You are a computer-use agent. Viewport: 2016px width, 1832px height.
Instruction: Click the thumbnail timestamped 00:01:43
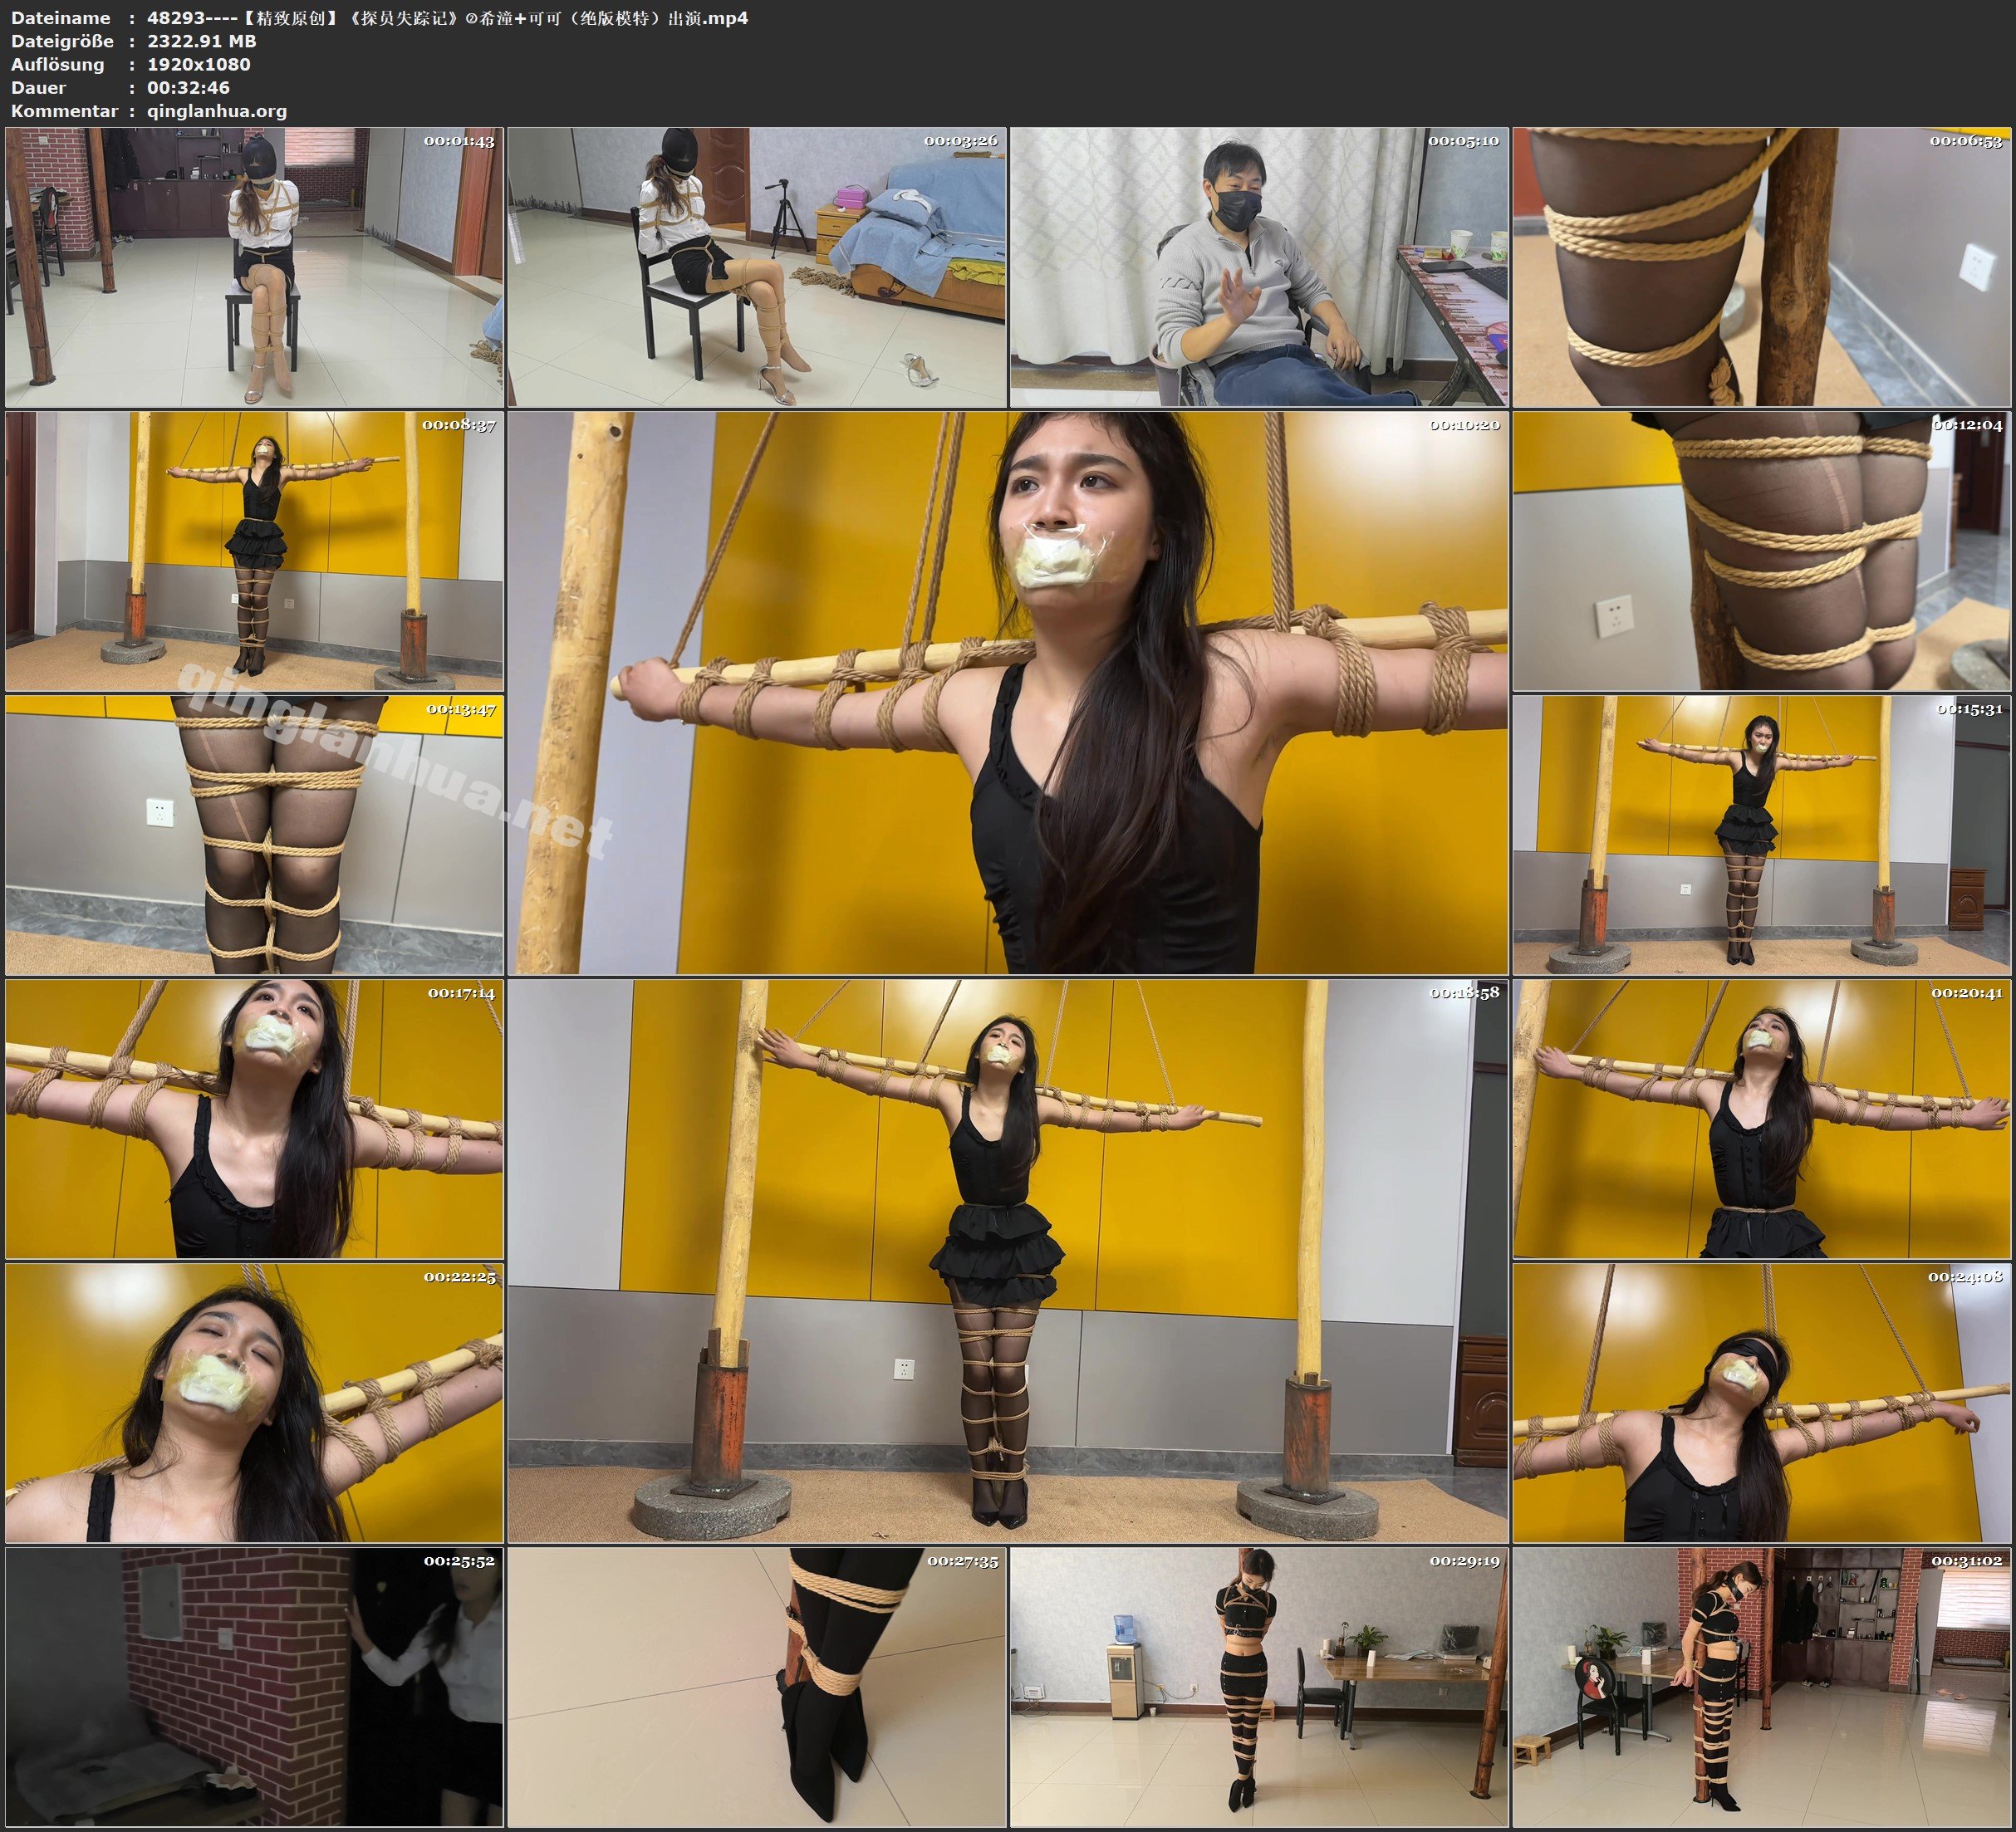click(x=254, y=267)
